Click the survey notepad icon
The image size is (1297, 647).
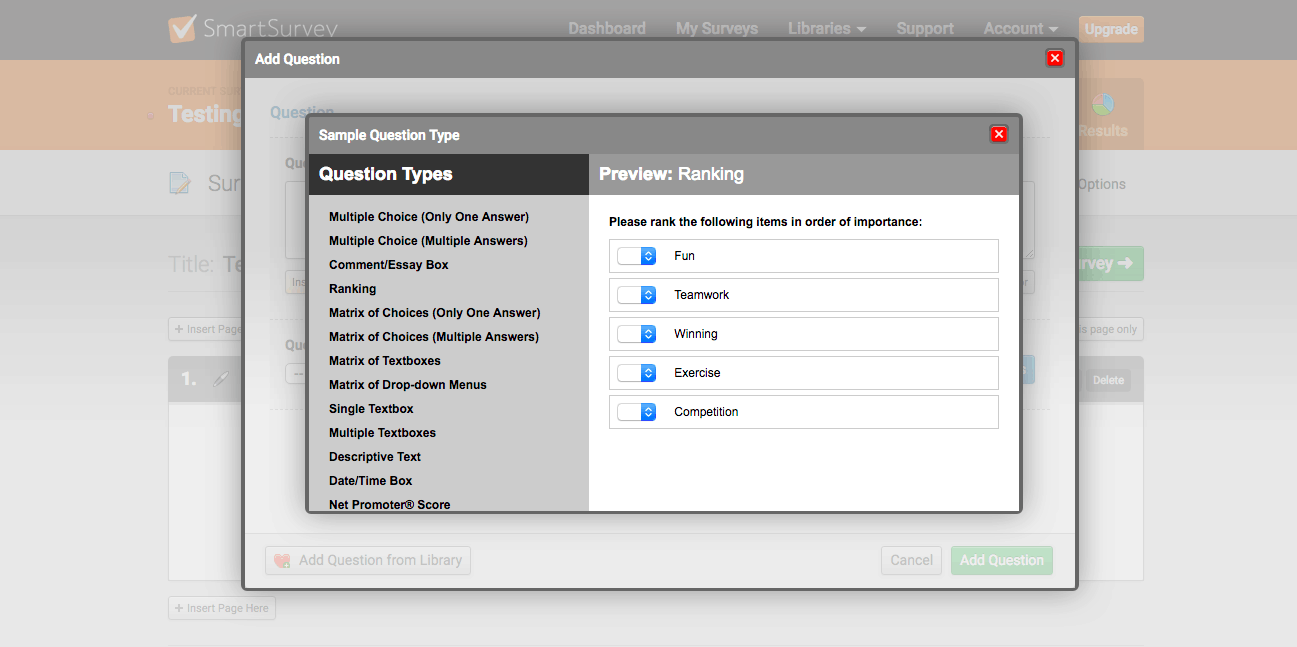[180, 183]
